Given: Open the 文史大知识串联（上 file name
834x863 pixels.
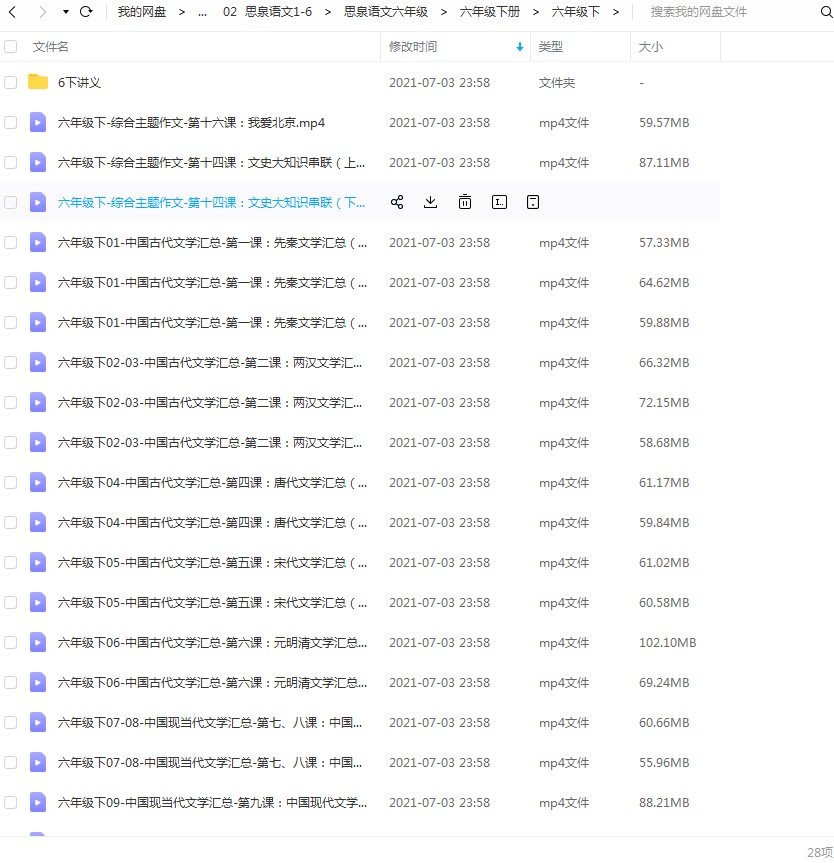Looking at the screenshot, I should 211,162.
